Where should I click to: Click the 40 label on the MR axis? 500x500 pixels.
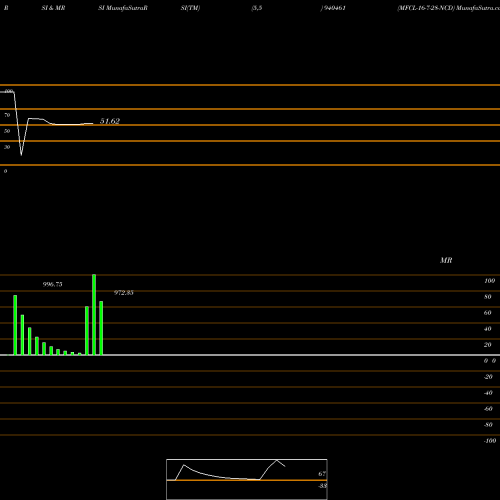(488, 329)
